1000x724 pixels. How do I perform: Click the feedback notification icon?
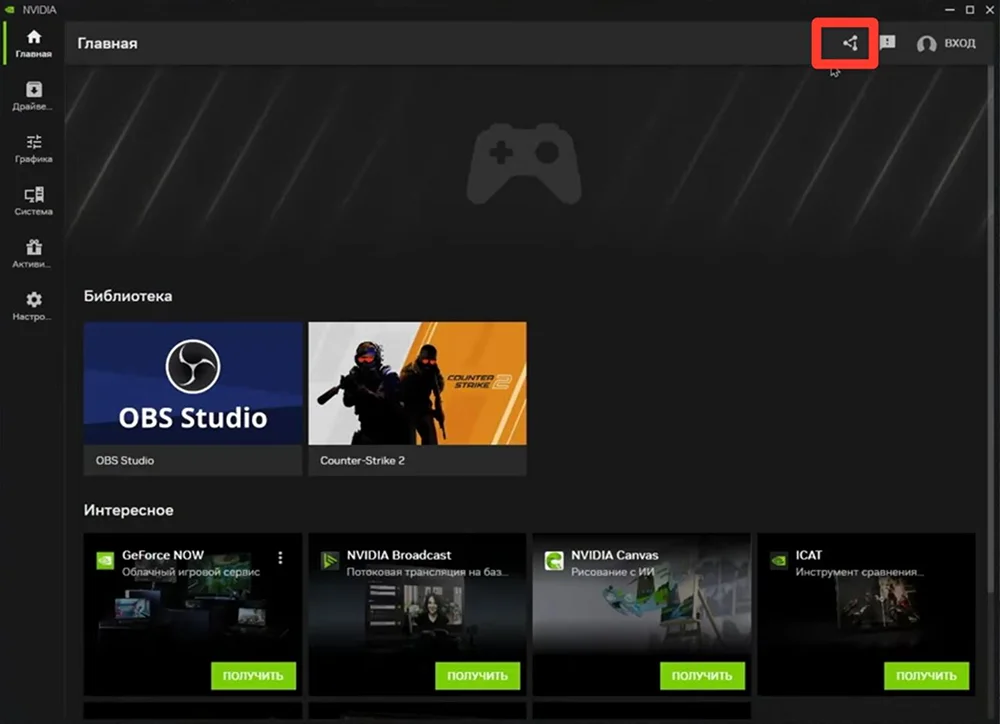pyautogui.click(x=887, y=43)
